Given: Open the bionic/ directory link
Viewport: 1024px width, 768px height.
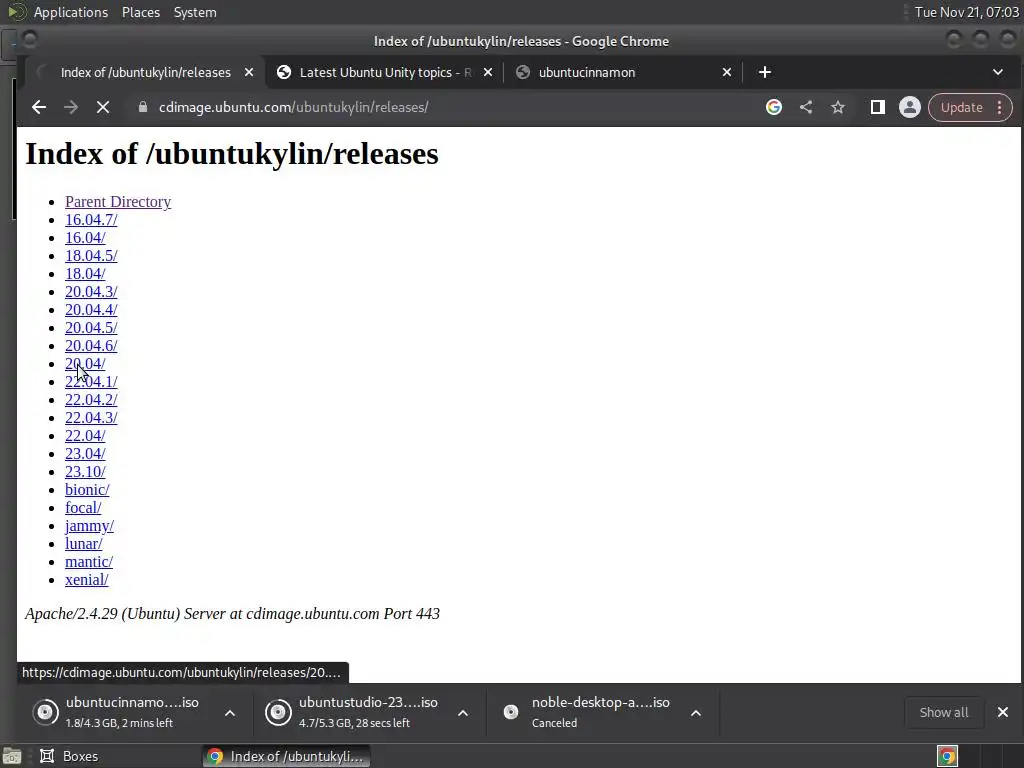Looking at the screenshot, I should tap(88, 490).
